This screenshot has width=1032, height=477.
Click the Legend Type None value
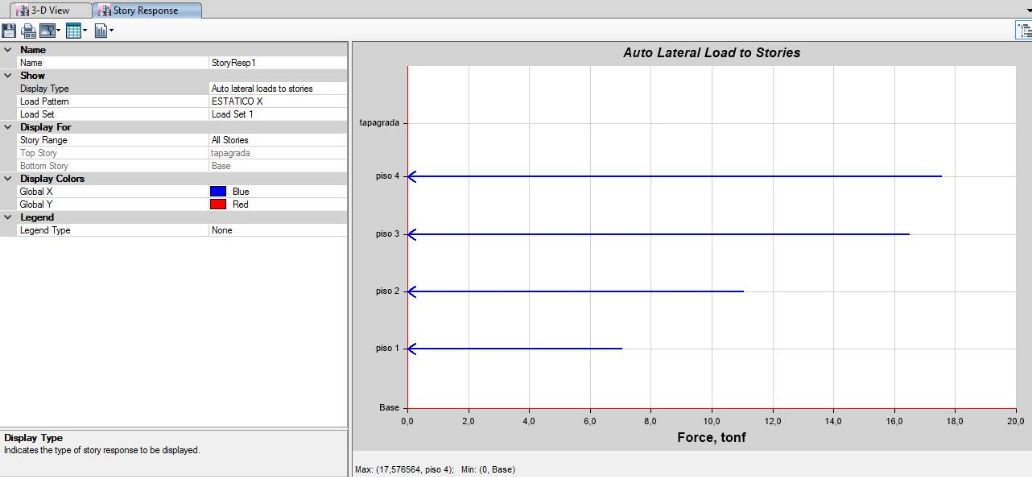click(277, 230)
